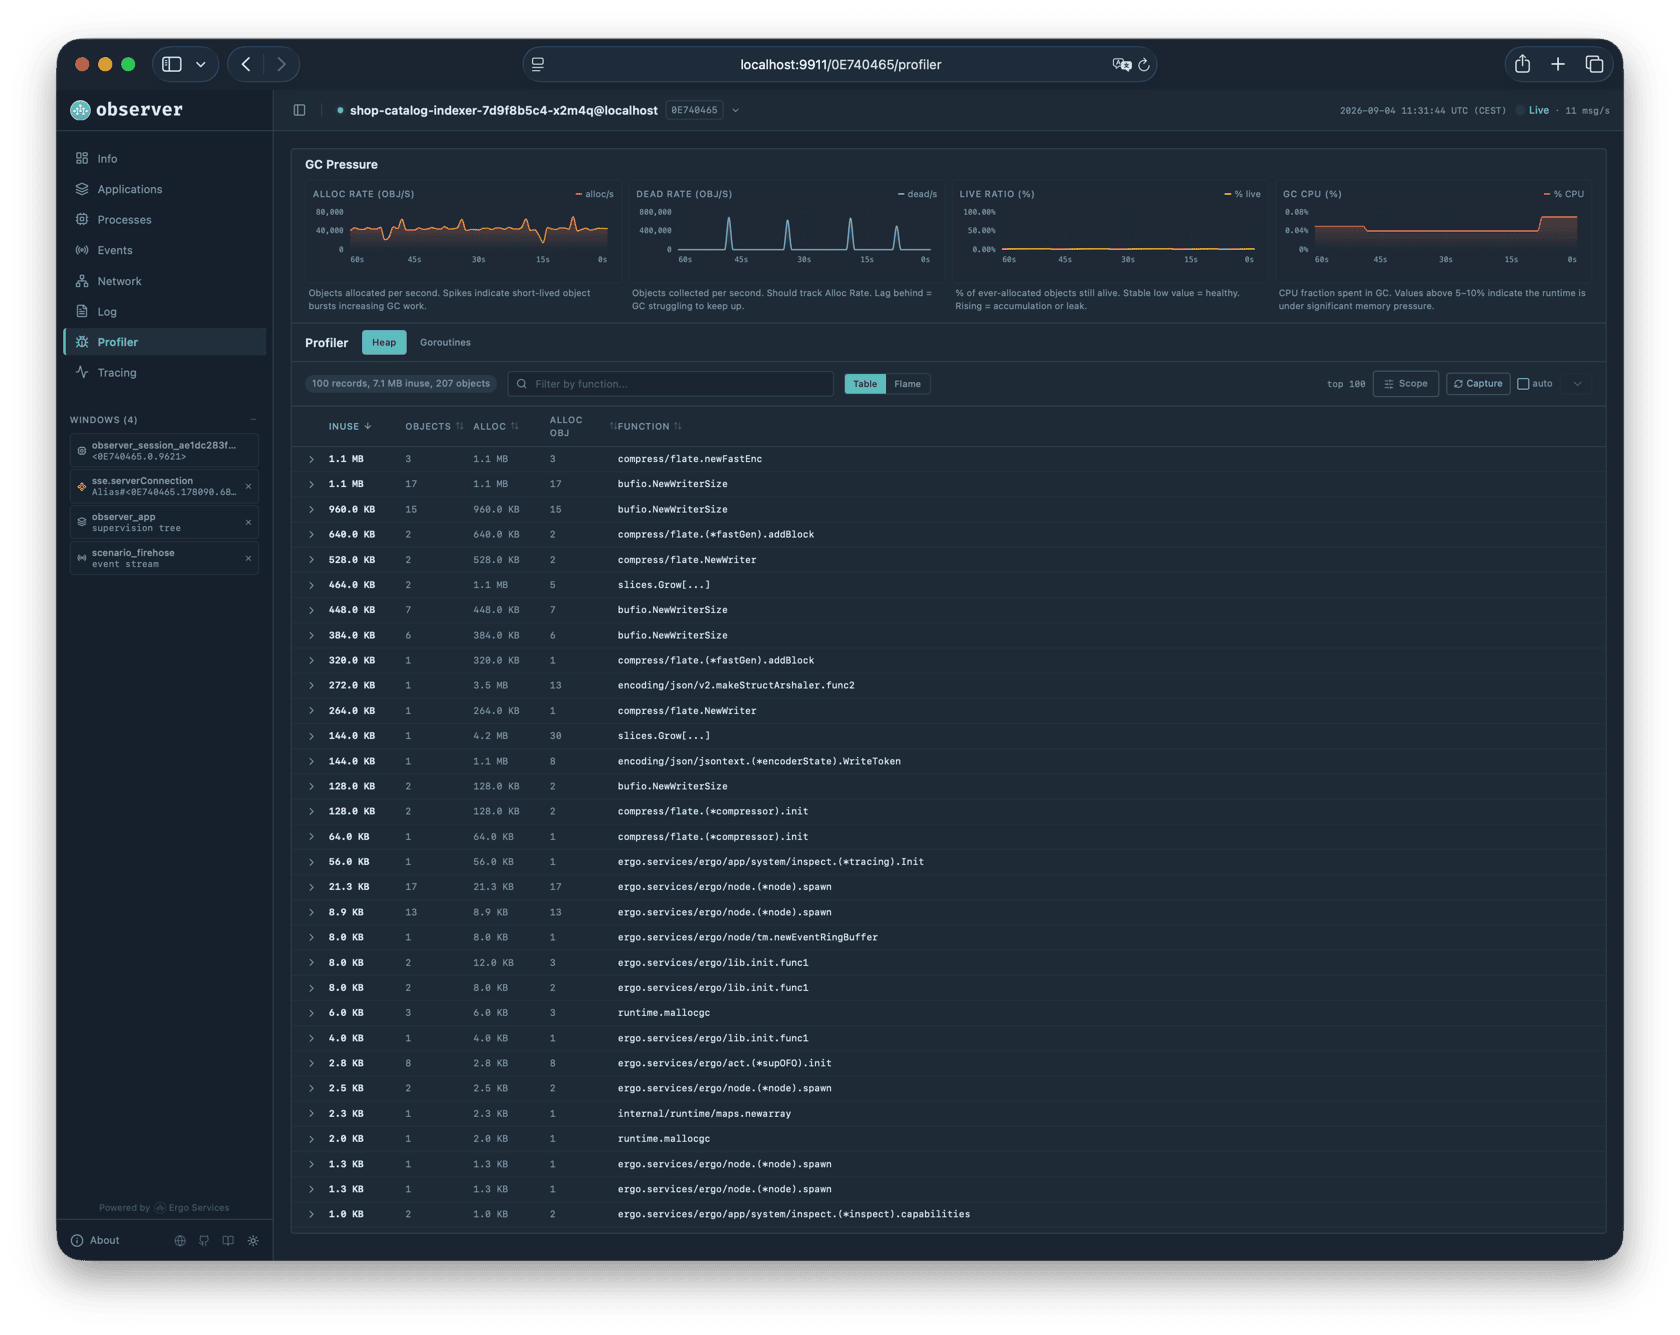
Task: Sort by the ALLOC column header
Action: (x=495, y=427)
